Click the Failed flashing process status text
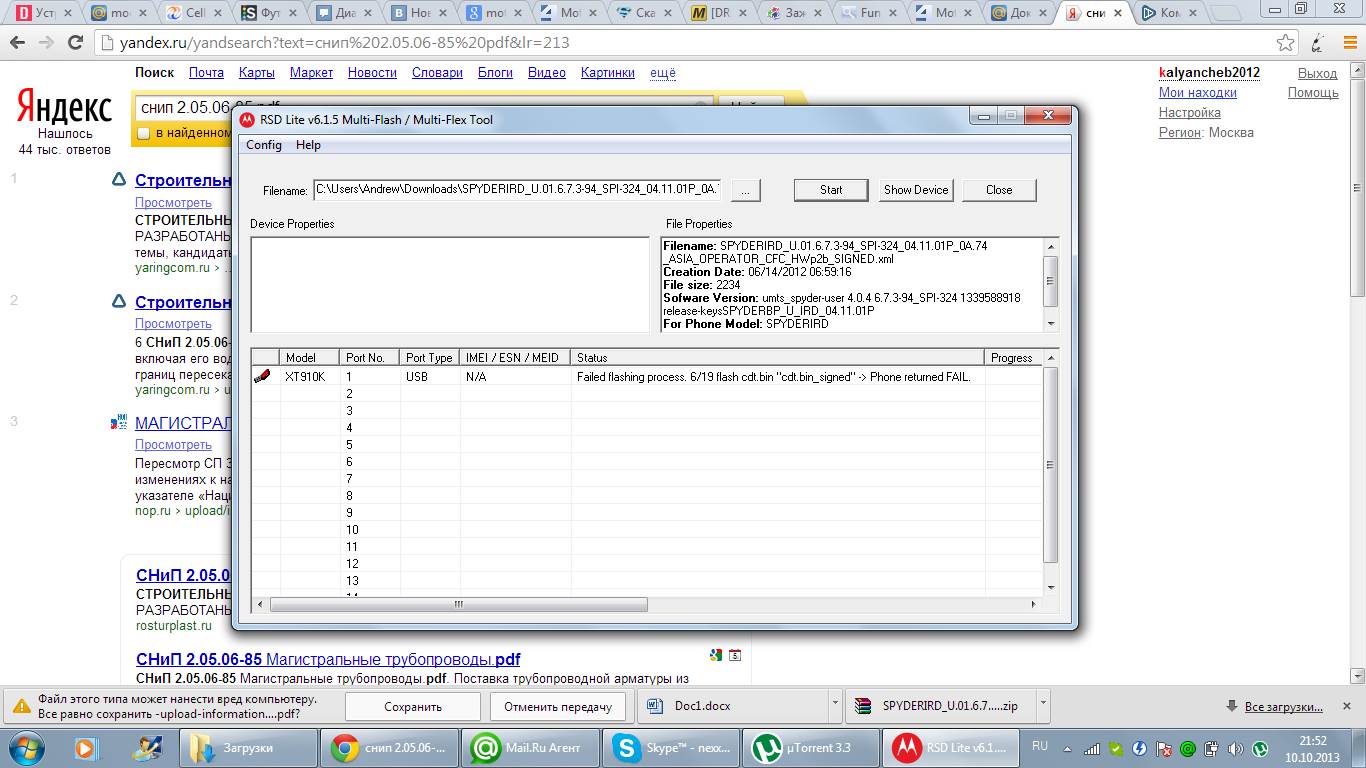 tap(774, 377)
